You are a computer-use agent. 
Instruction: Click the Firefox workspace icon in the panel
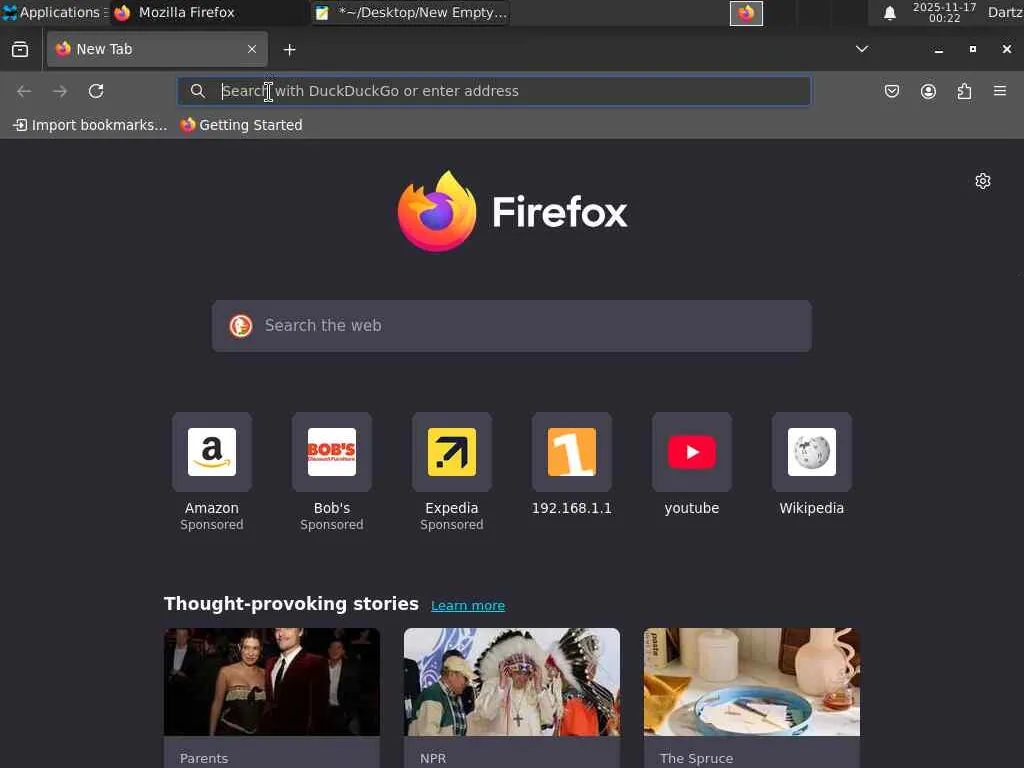(746, 13)
